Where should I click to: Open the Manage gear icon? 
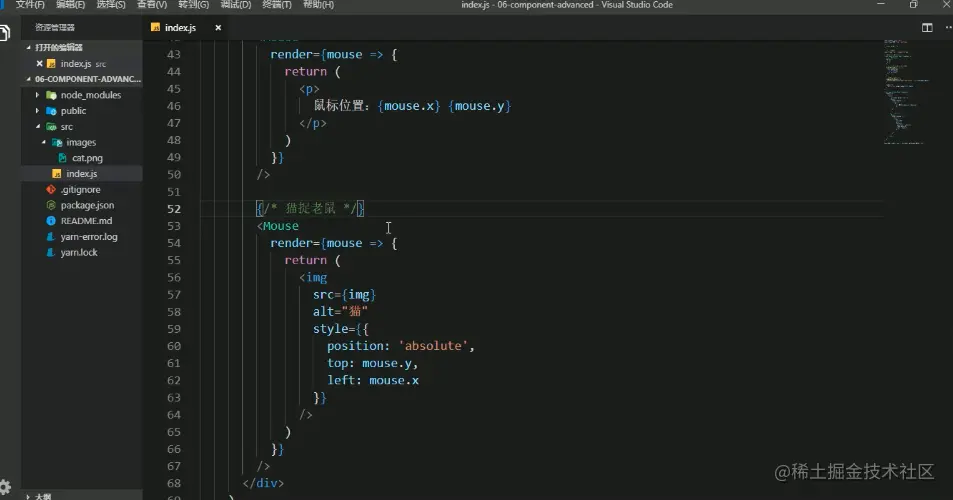[5, 487]
